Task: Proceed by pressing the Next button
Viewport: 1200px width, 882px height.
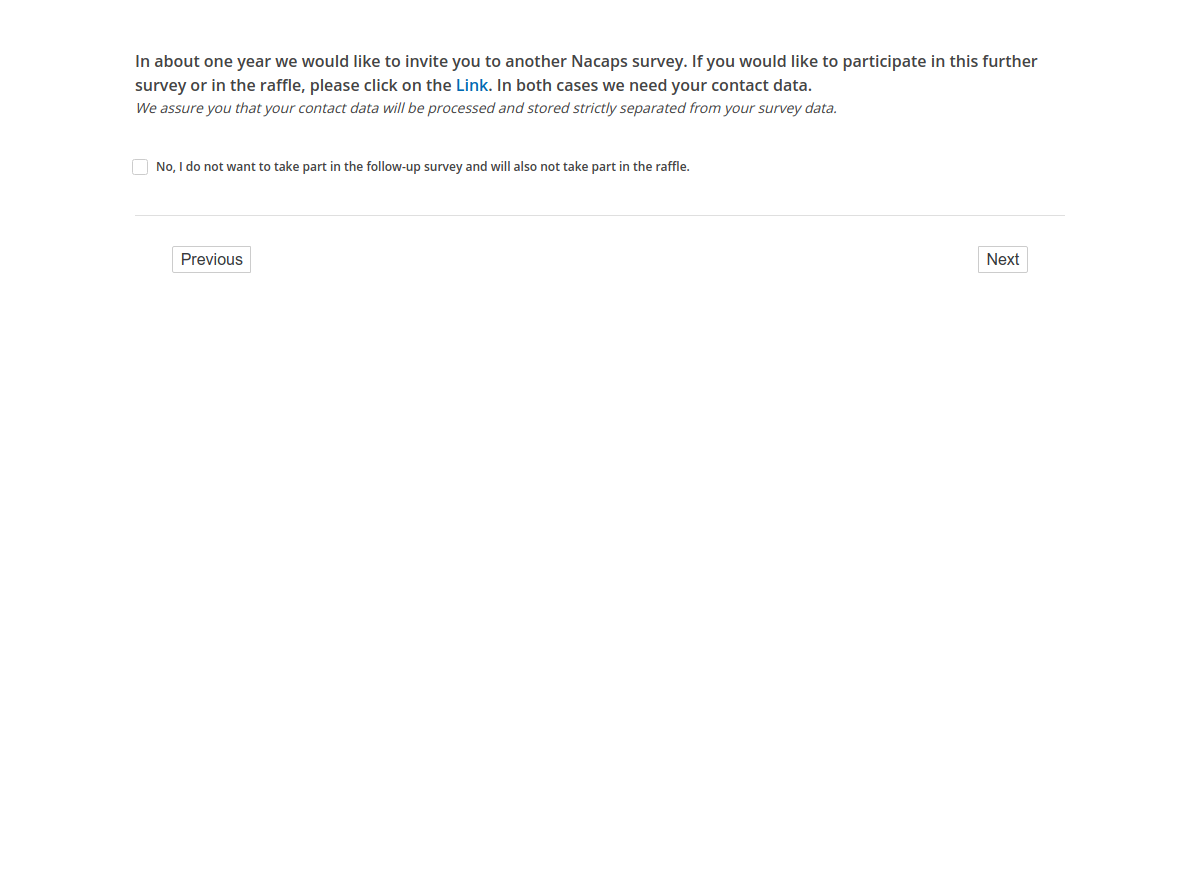Action: [x=1002, y=260]
